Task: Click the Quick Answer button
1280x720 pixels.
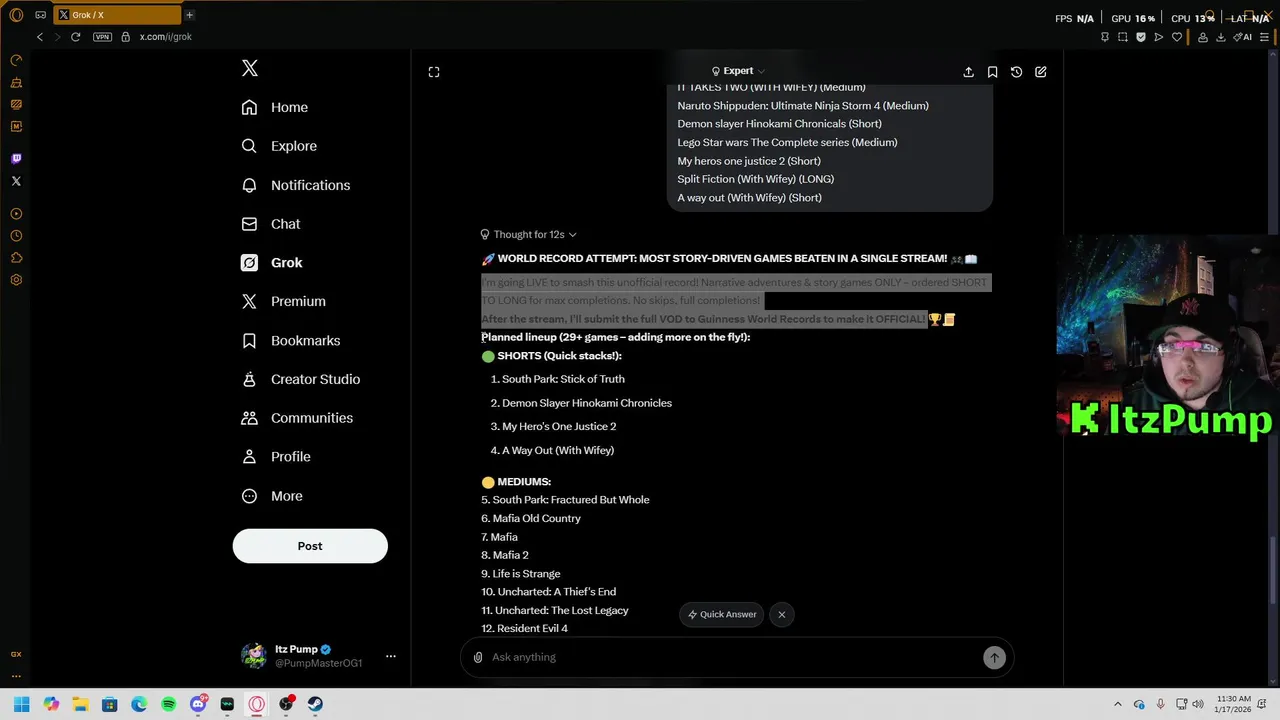Action: click(x=721, y=614)
